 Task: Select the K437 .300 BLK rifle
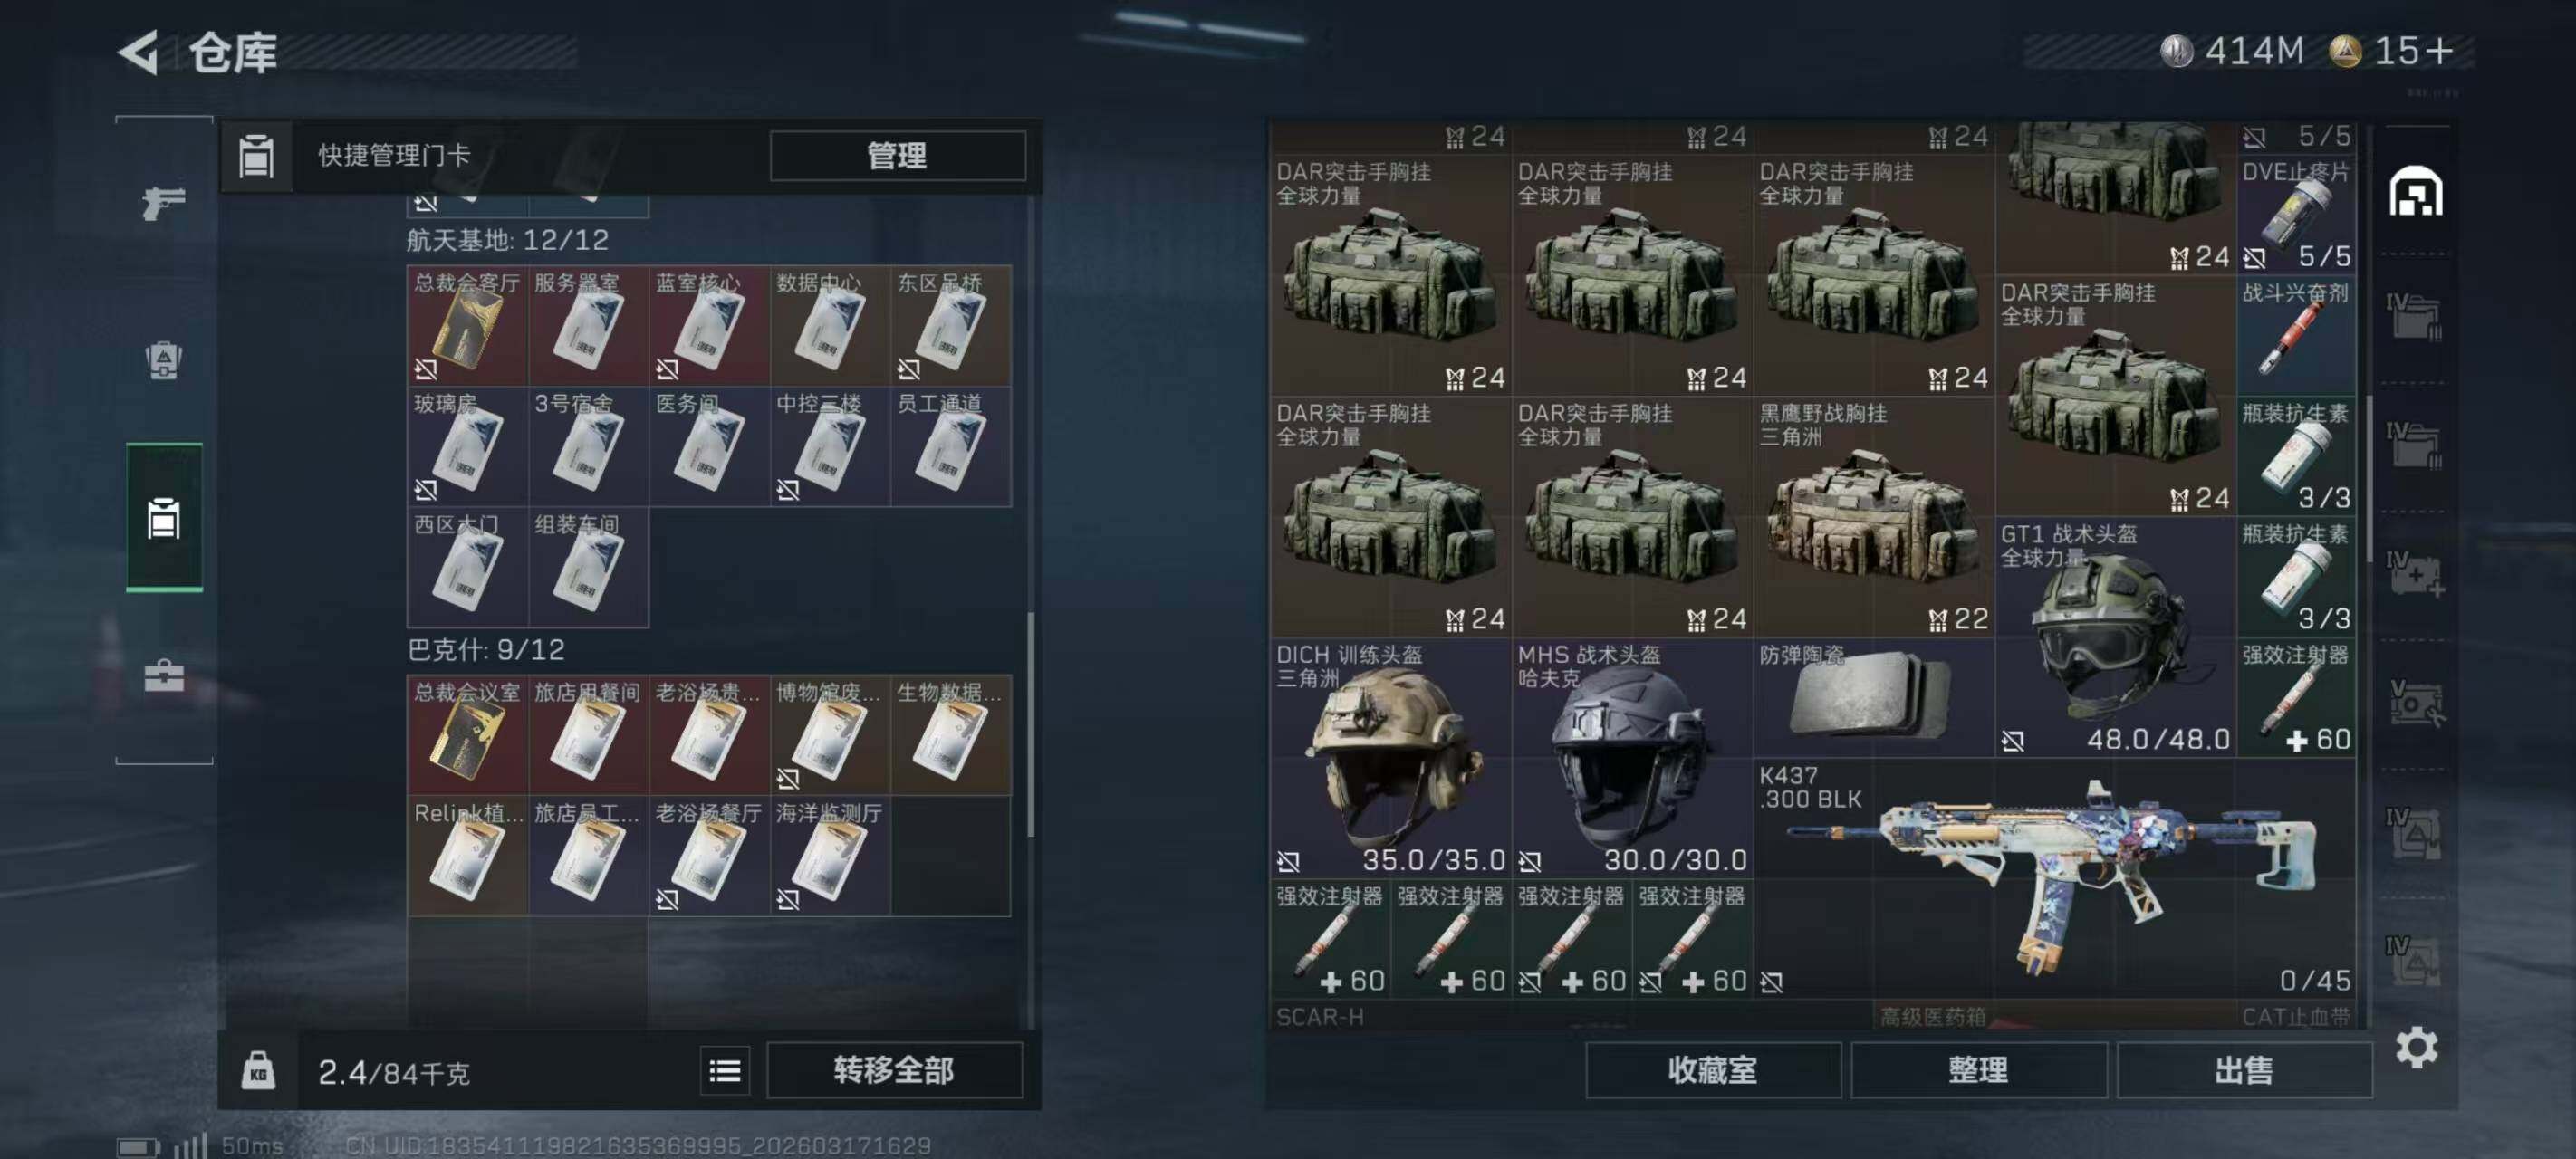[2055, 878]
